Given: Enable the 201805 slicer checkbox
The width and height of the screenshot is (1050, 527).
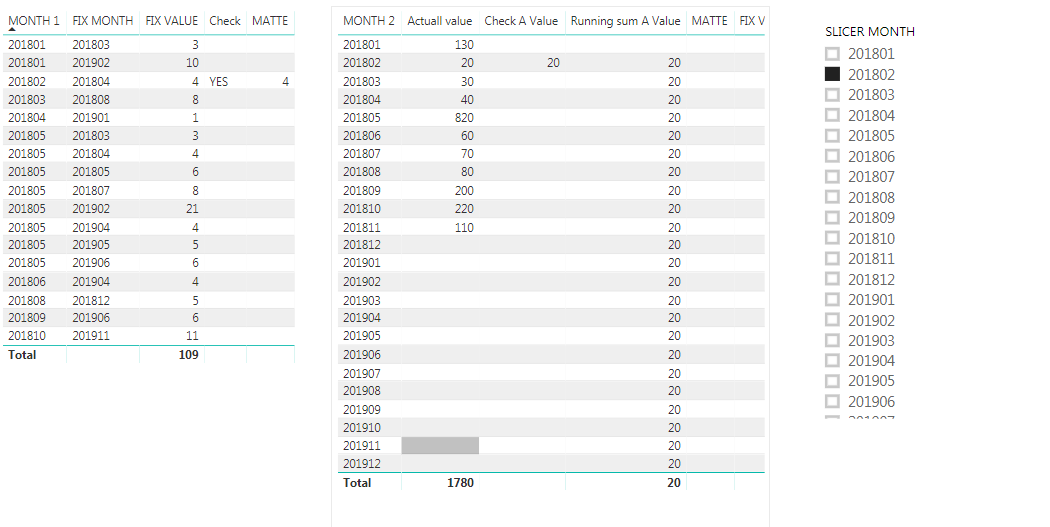Looking at the screenshot, I should 832,136.
